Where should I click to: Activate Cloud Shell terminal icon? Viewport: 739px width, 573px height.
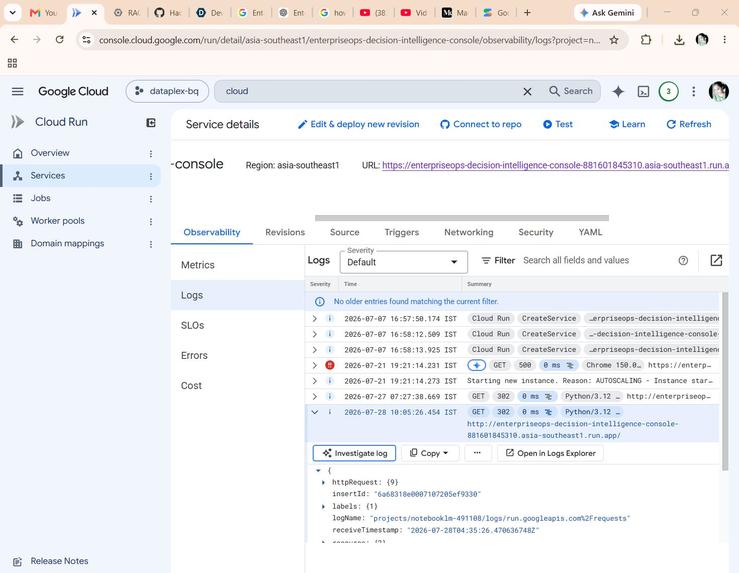tap(643, 91)
